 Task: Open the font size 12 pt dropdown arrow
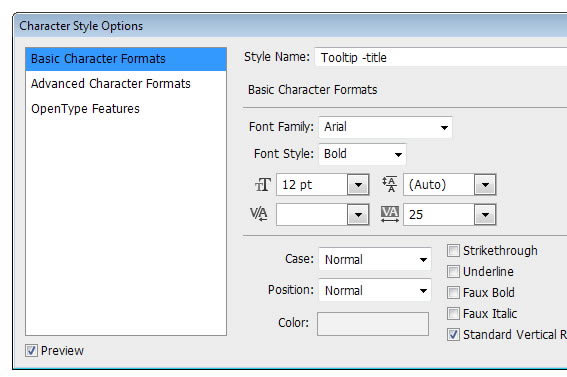click(358, 185)
